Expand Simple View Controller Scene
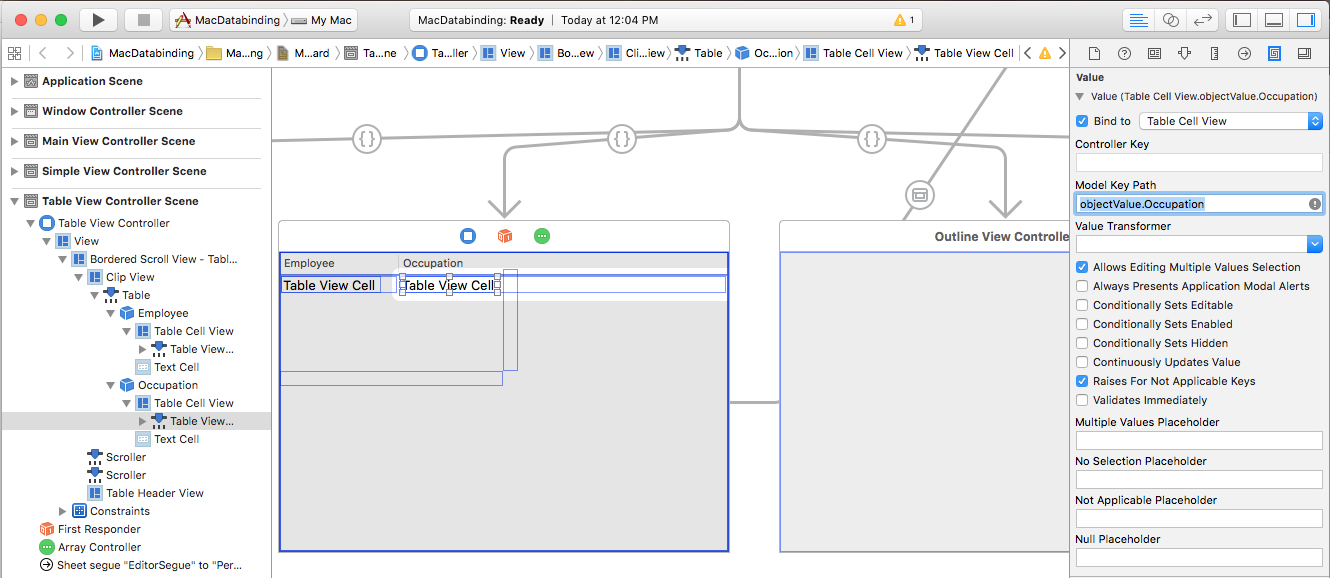Screen dimensions: 1330x578 (x=14, y=171)
